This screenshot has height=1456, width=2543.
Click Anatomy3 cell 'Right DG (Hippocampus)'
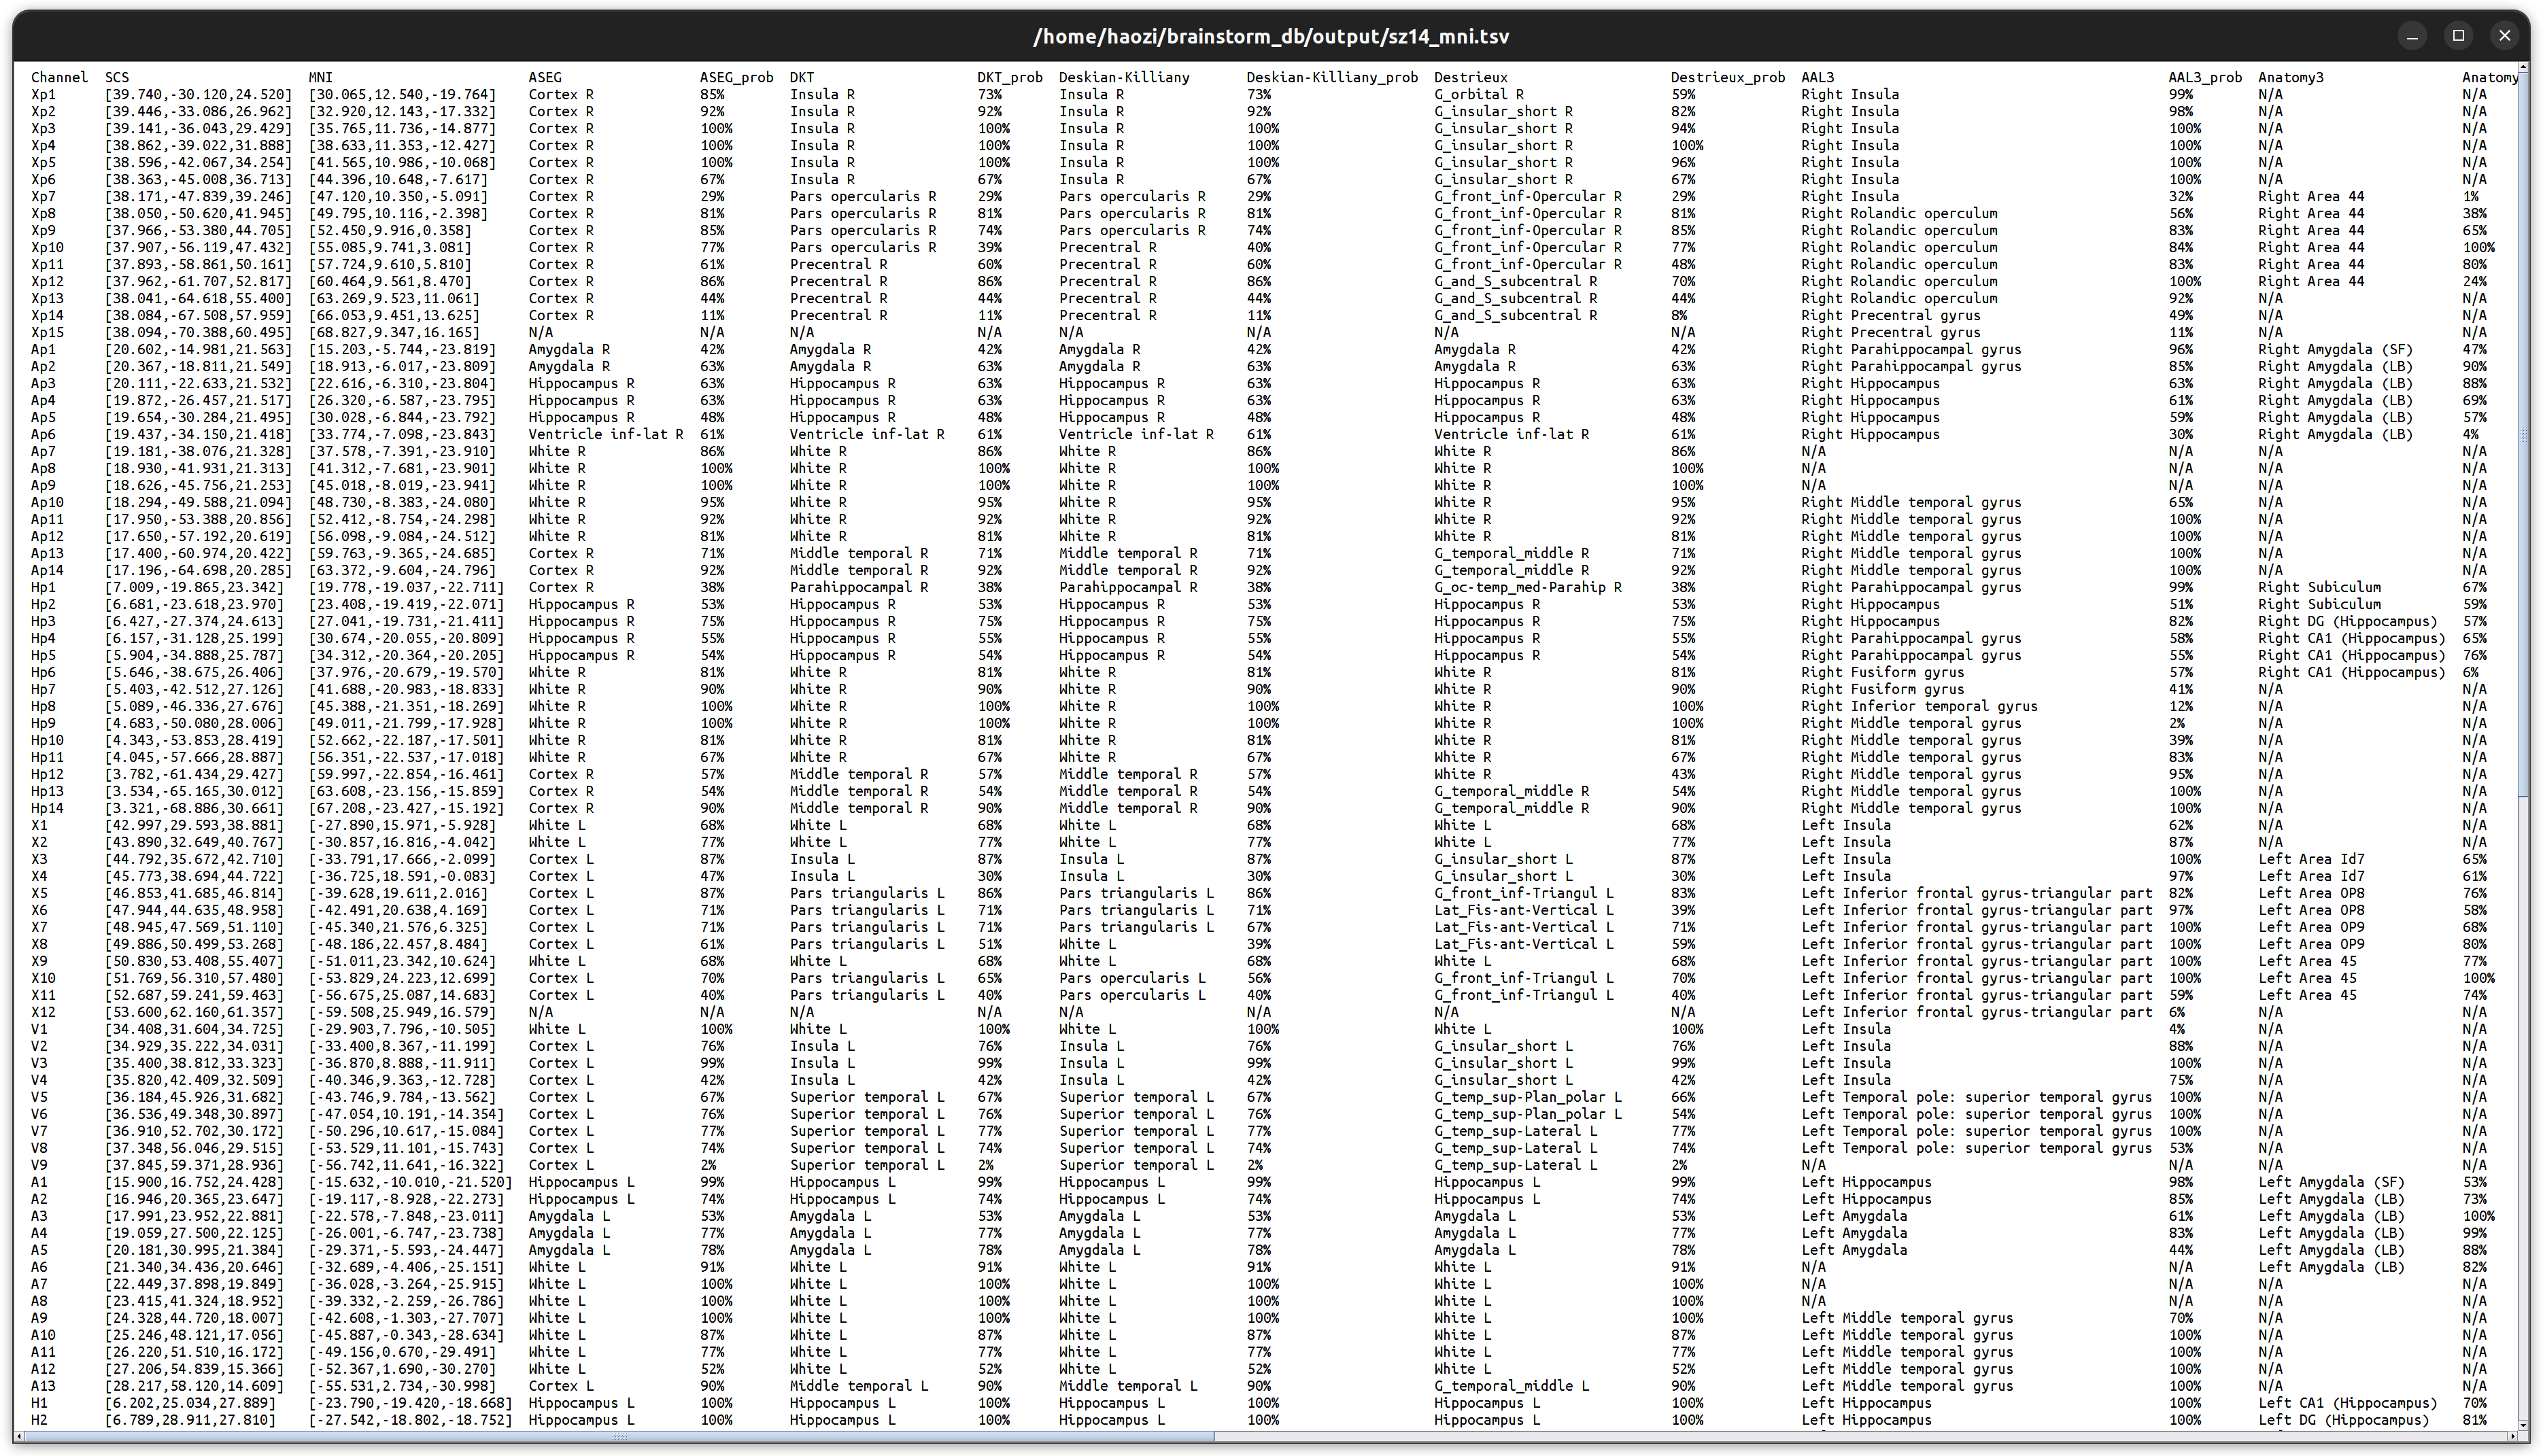pyautogui.click(x=2347, y=621)
